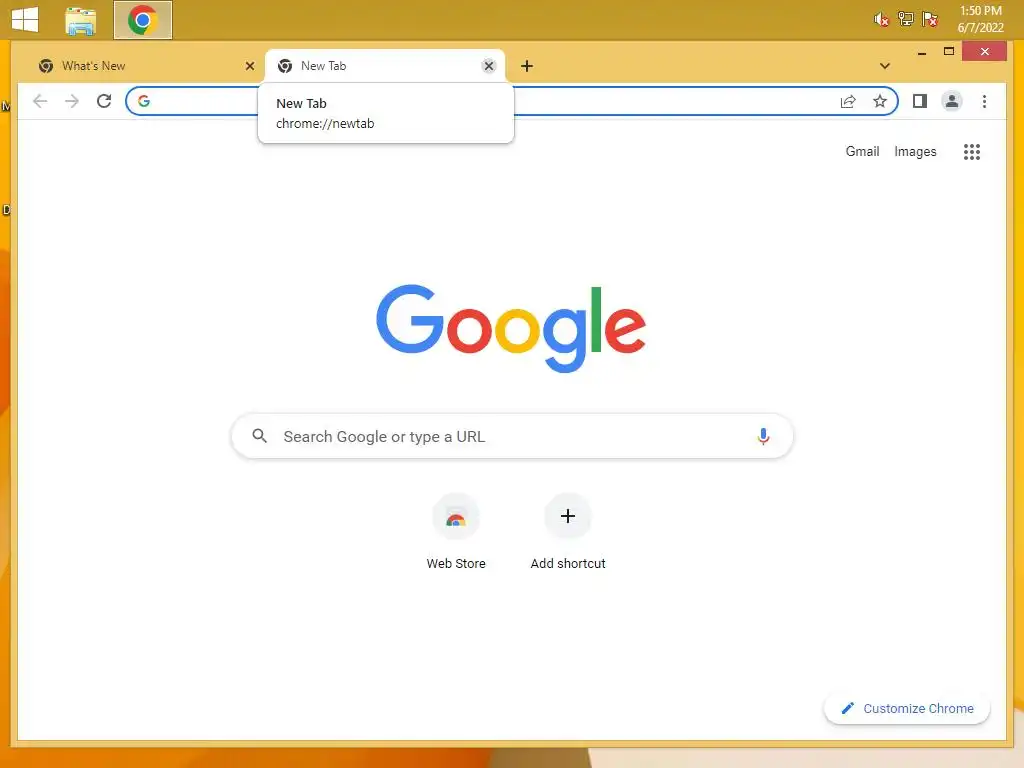Click the muted volume tray icon

(x=881, y=20)
